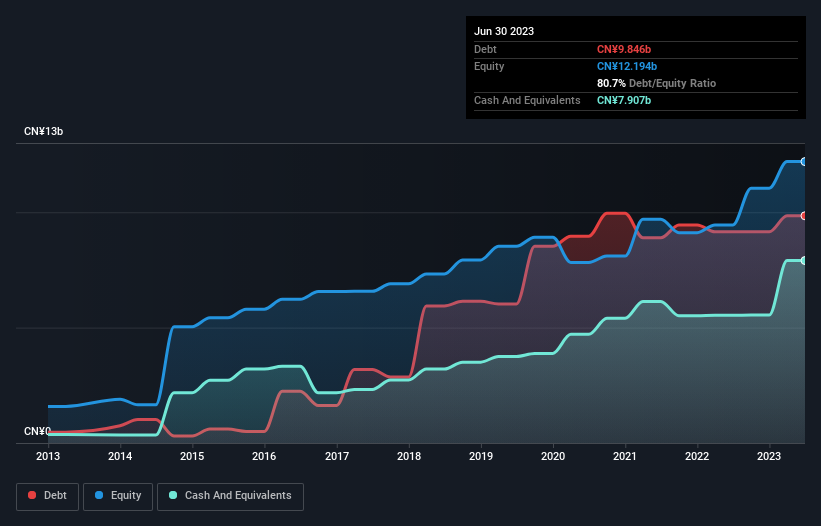The height and width of the screenshot is (526, 821).
Task: Click the CN¥9.846b debt value
Action: coord(624,49)
